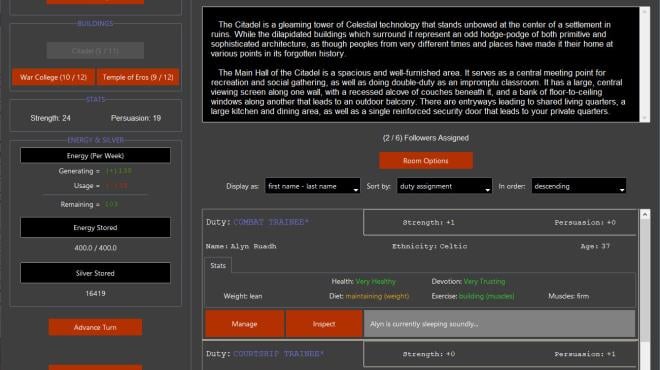
Task: Open the War College building
Action: pyautogui.click(x=53, y=77)
